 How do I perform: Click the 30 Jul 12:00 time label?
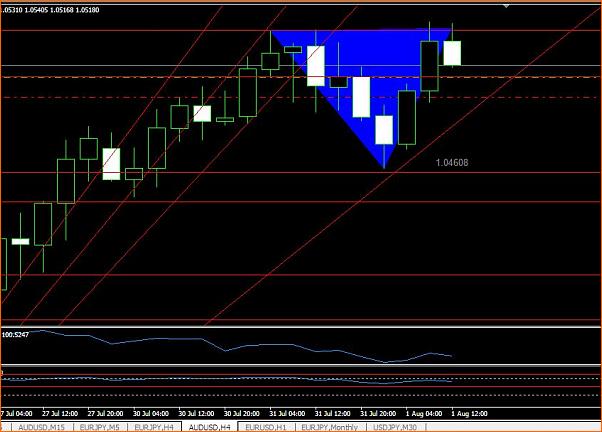[x=196, y=414]
